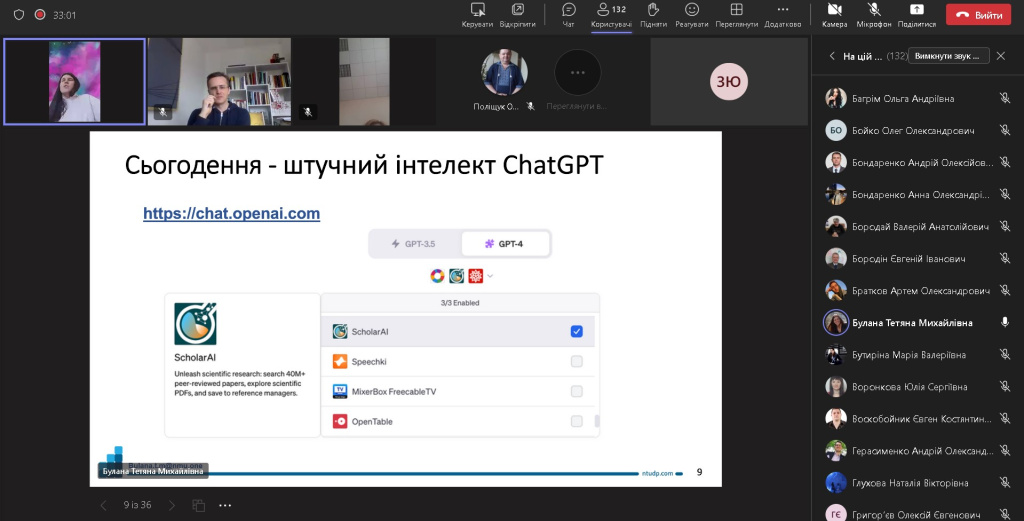Click the Вимкнути звук mute-all button
Image resolution: width=1024 pixels, height=521 pixels.
pyautogui.click(x=948, y=56)
